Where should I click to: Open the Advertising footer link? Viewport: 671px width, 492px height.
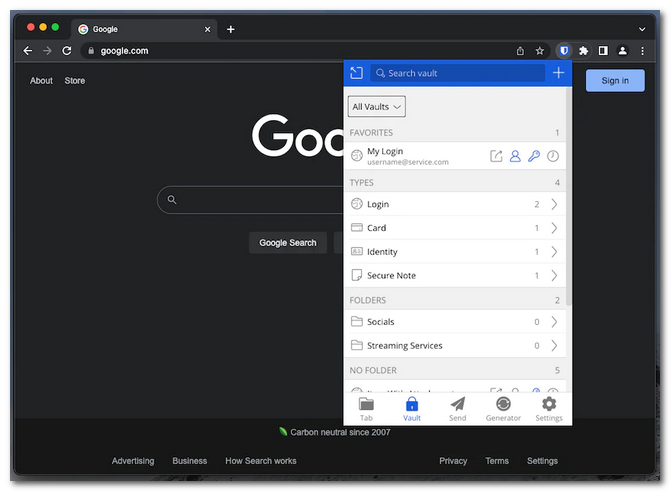133,461
